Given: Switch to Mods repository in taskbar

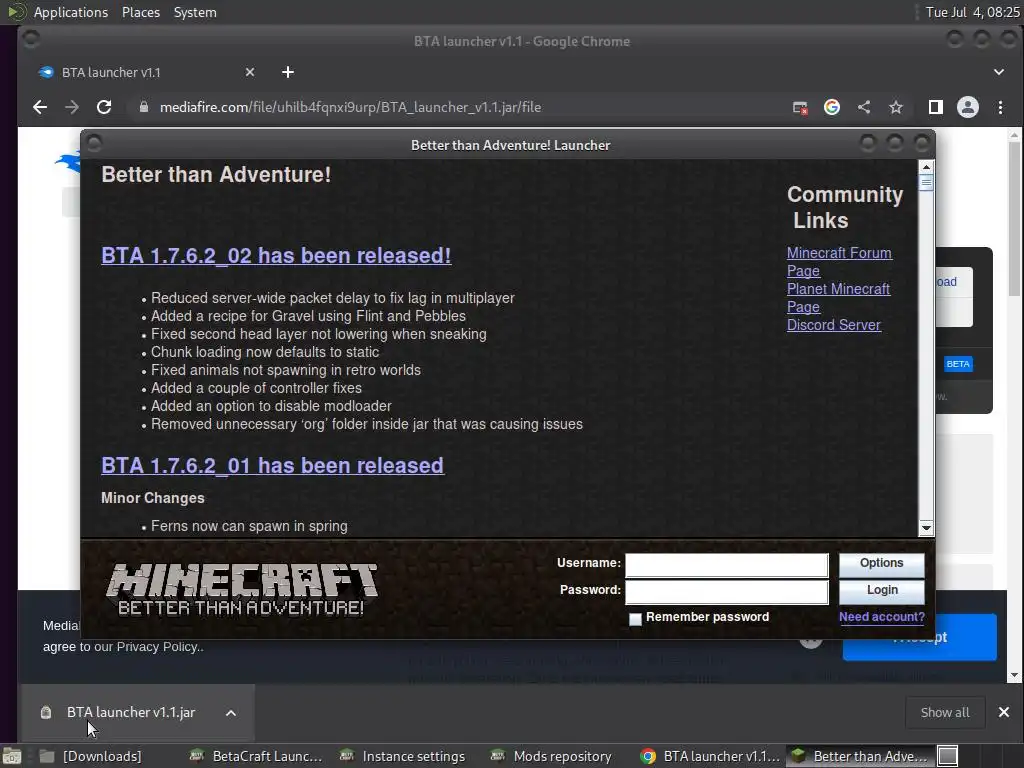Looking at the screenshot, I should click(552, 756).
